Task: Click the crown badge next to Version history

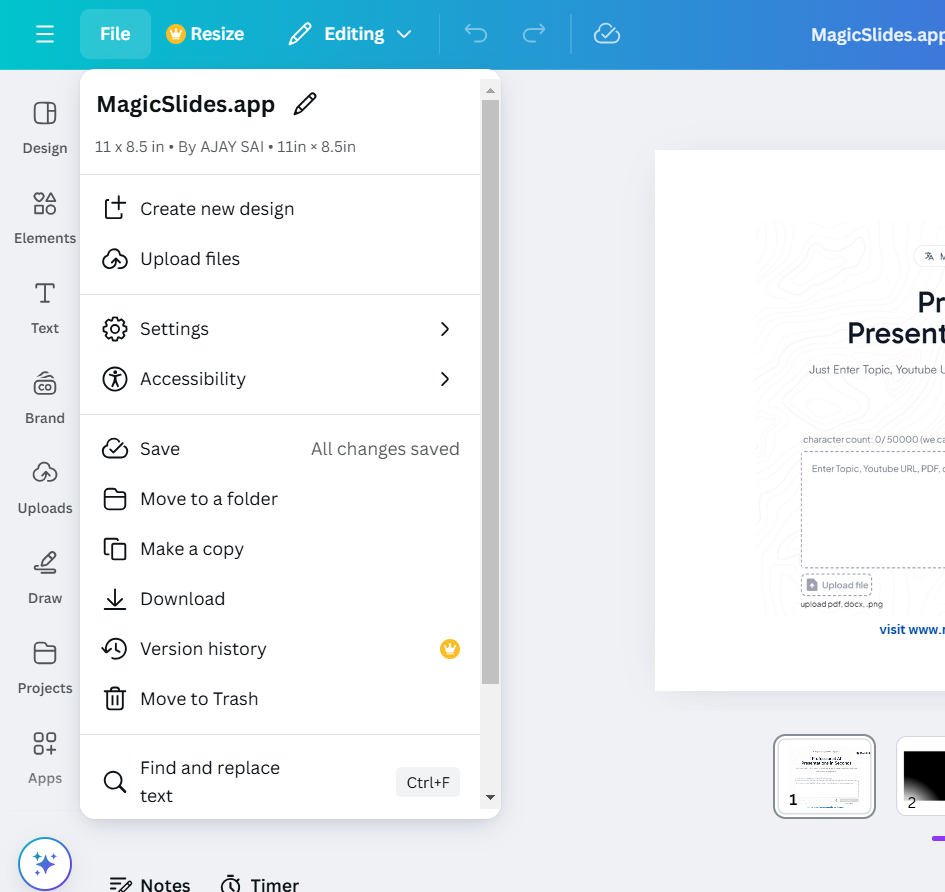Action: click(450, 649)
